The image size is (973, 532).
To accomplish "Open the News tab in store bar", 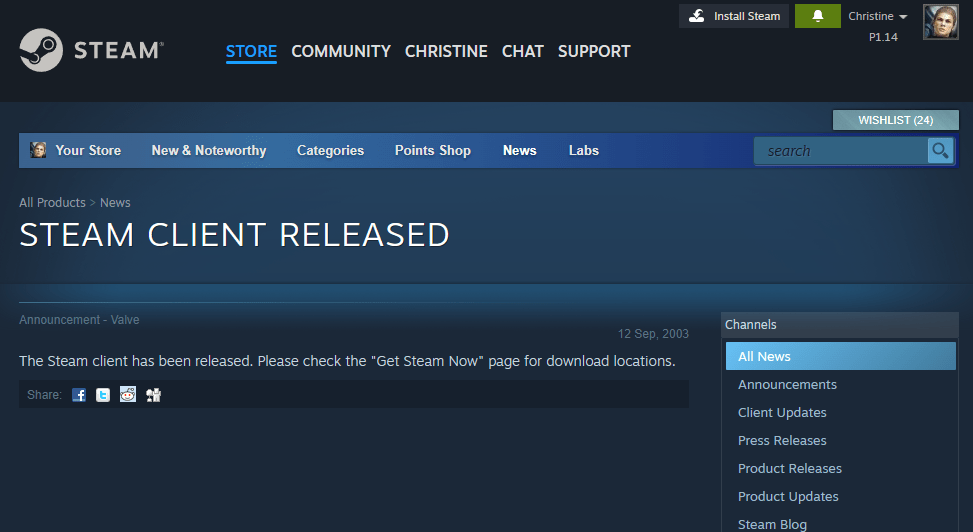I will [519, 150].
